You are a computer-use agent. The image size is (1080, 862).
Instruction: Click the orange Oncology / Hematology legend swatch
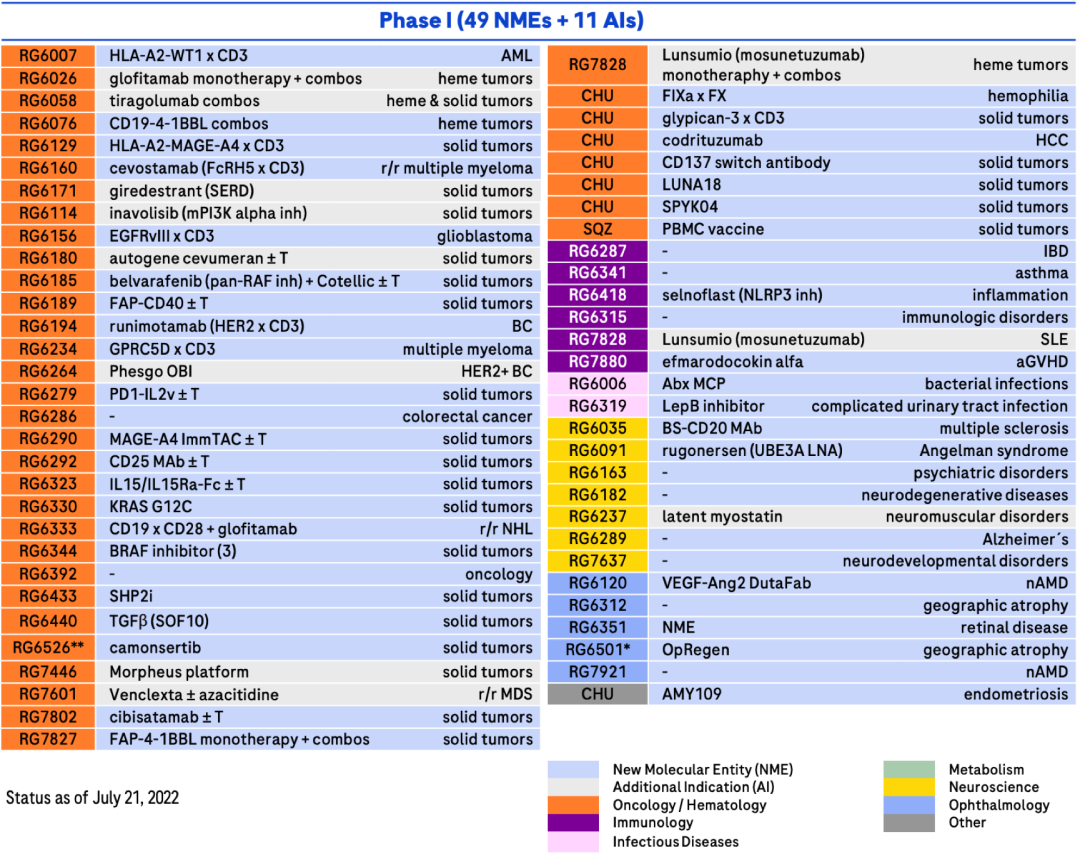coord(573,805)
